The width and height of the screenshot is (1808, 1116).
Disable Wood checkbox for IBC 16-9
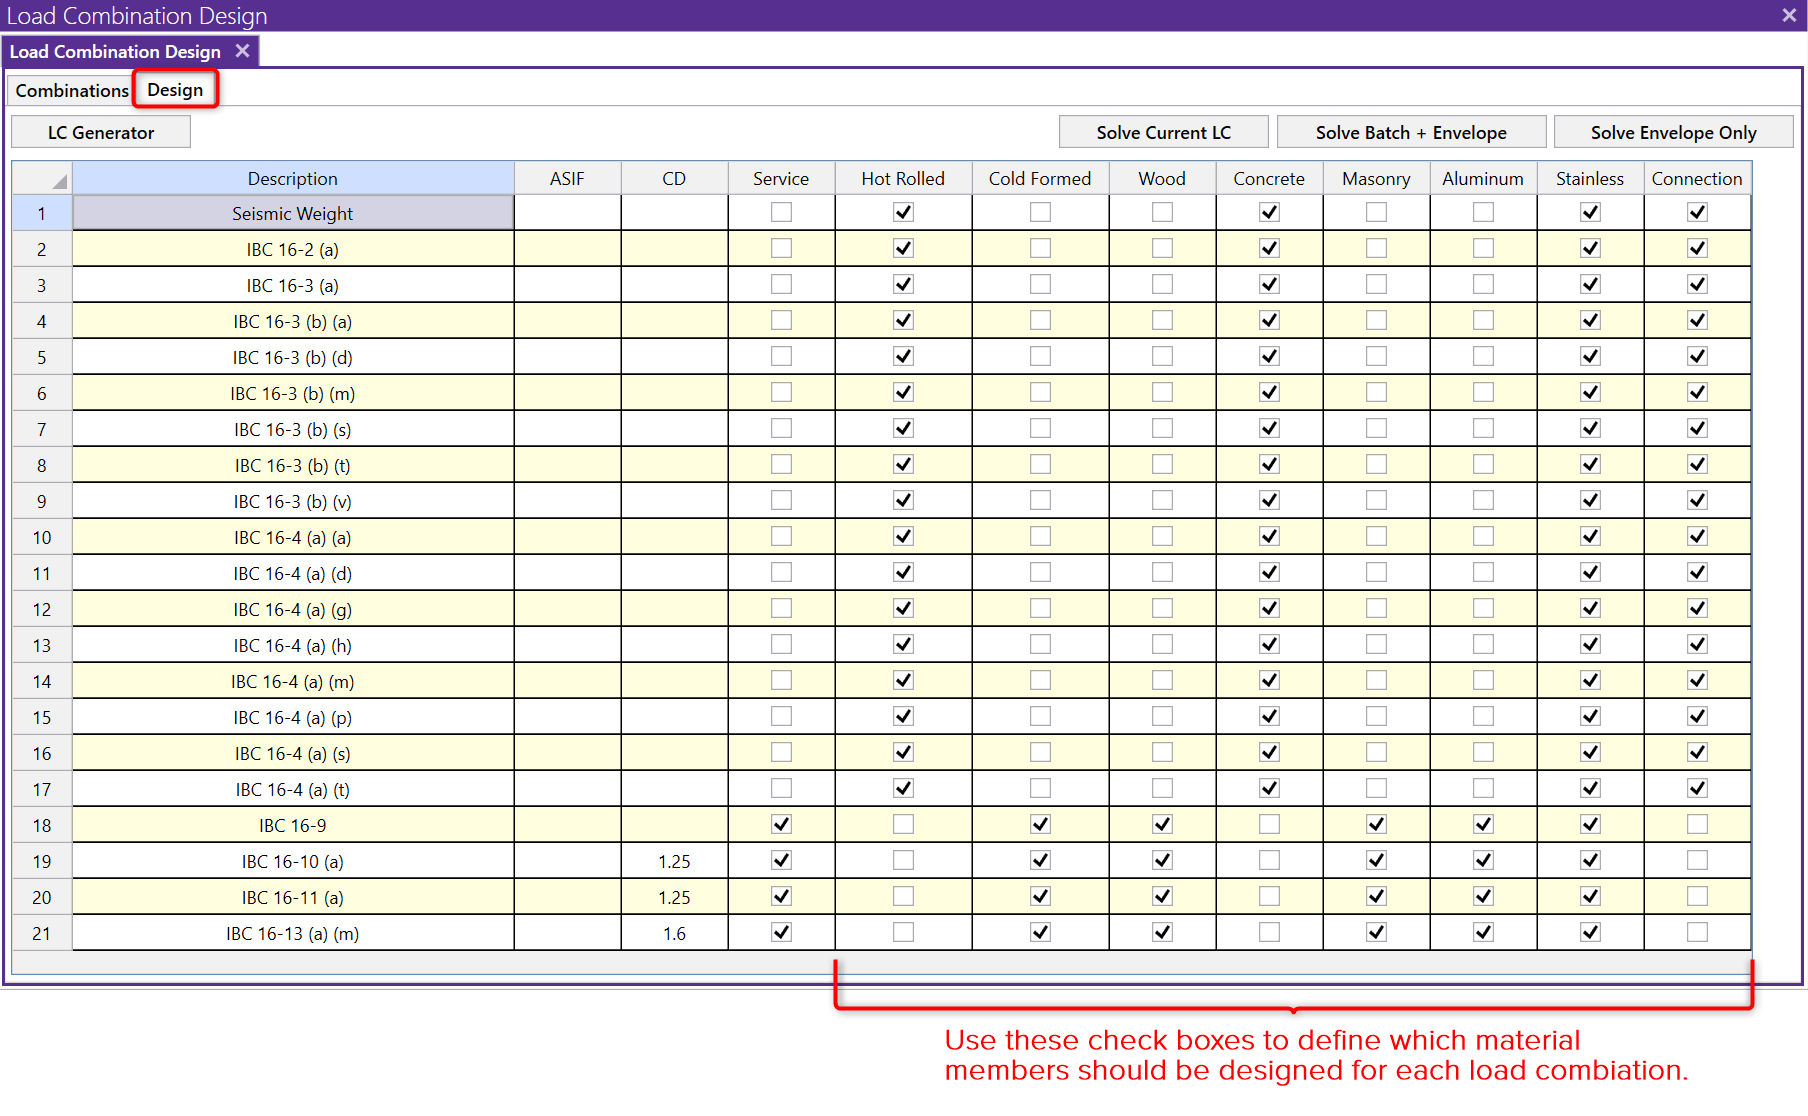(1162, 824)
